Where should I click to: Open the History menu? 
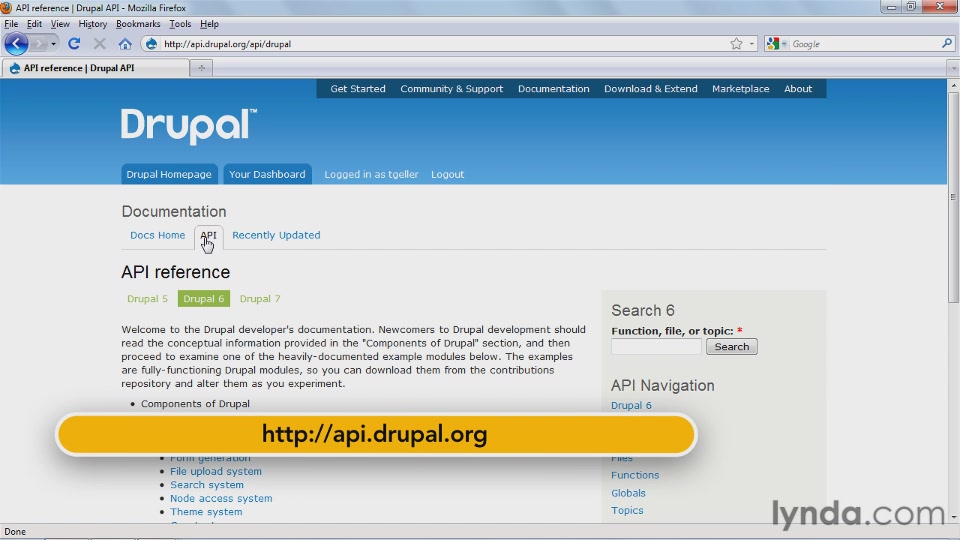[92, 24]
